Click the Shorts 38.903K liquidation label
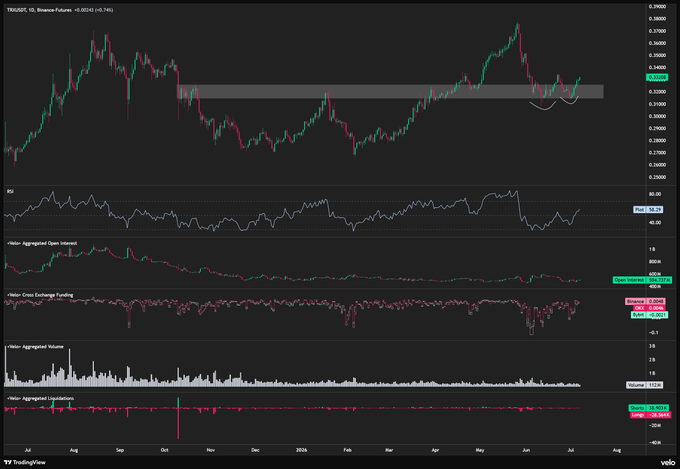This screenshot has height=469, width=680. (x=649, y=408)
